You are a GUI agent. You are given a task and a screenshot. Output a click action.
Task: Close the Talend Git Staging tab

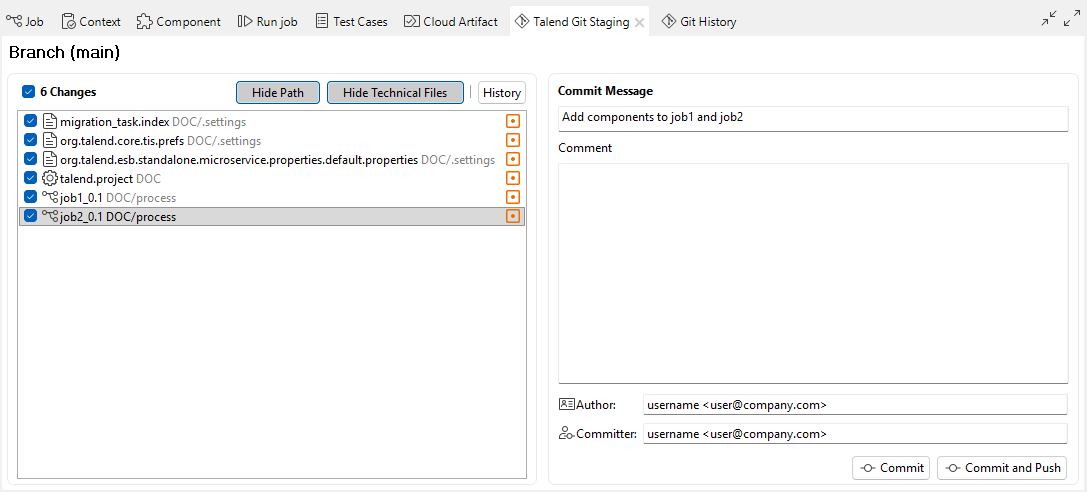click(640, 22)
